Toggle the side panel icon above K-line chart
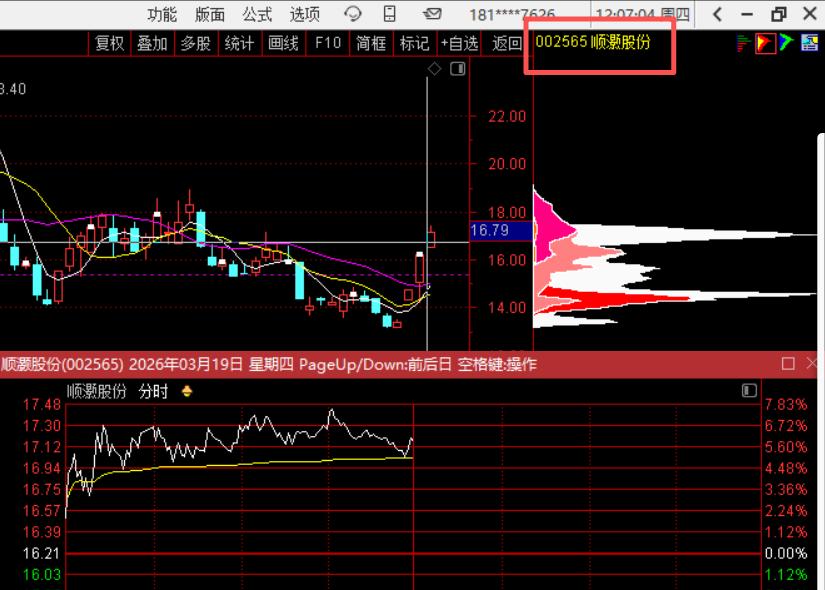Image resolution: width=825 pixels, height=590 pixels. pos(458,68)
